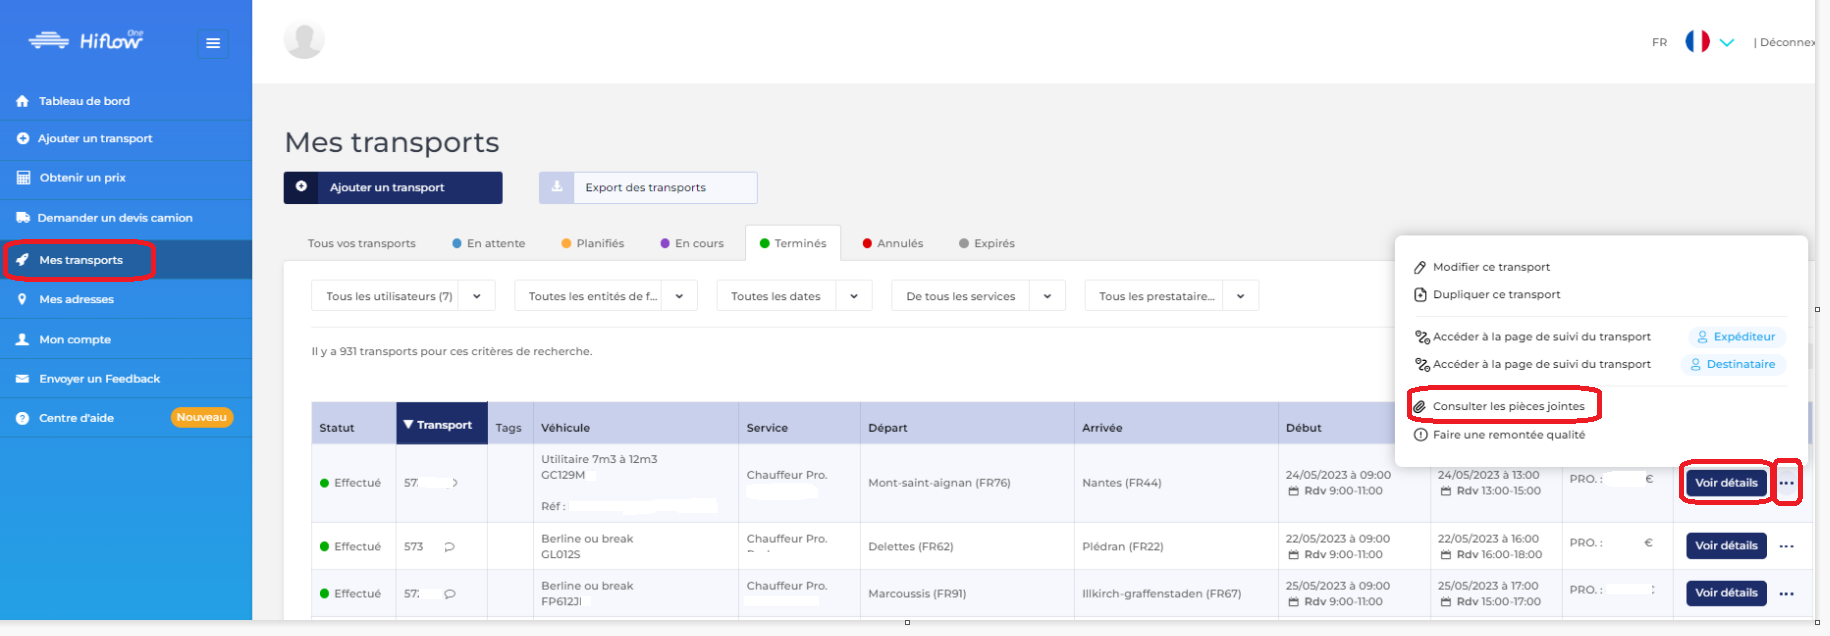
Task: Click Export des transports button
Action: coord(648,188)
